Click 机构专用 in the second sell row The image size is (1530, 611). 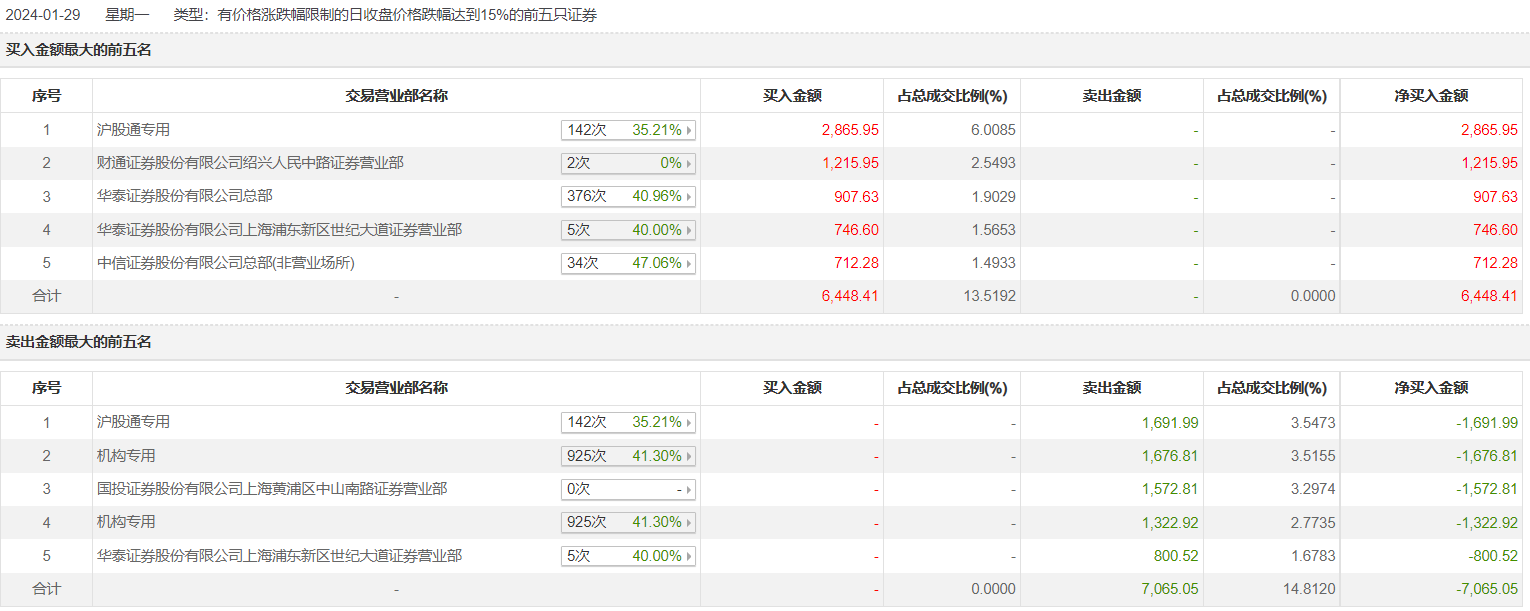127,456
